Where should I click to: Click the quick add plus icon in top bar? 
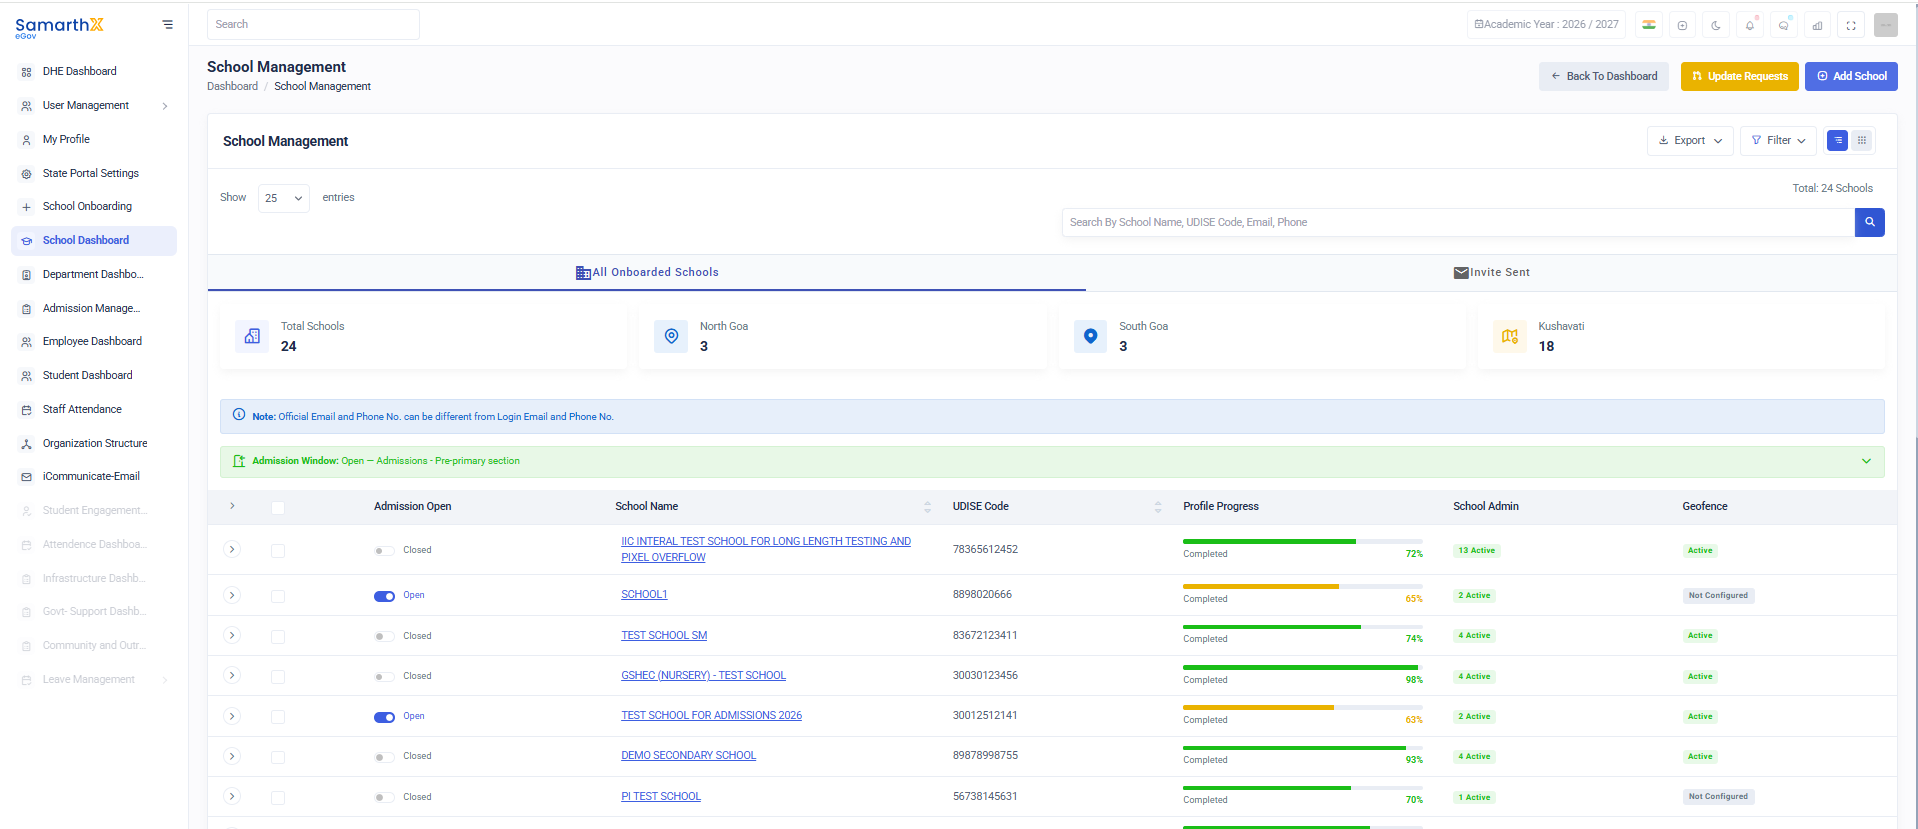tap(1682, 25)
